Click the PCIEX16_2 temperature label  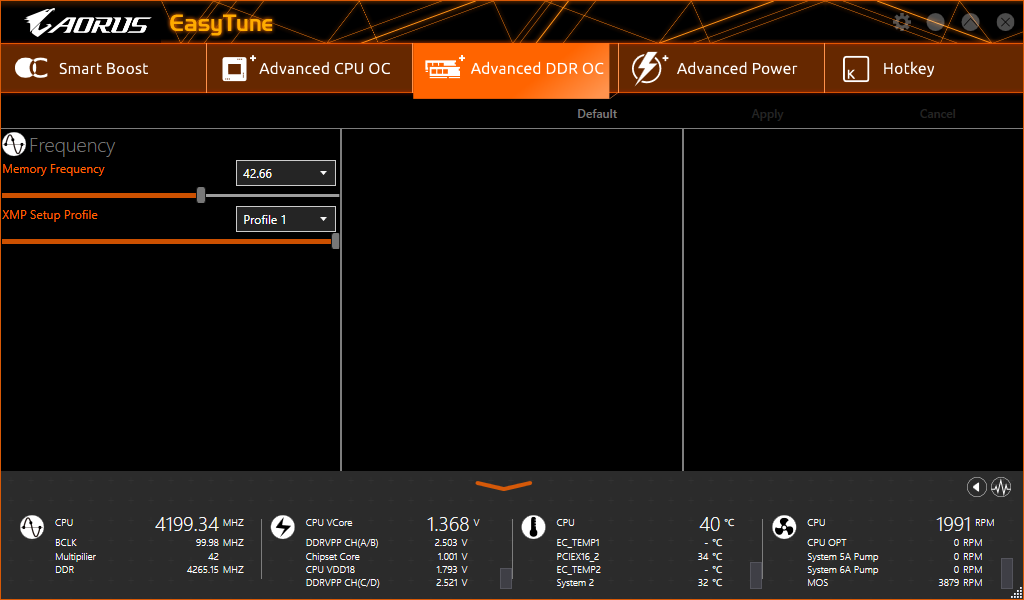pyautogui.click(x=578, y=557)
